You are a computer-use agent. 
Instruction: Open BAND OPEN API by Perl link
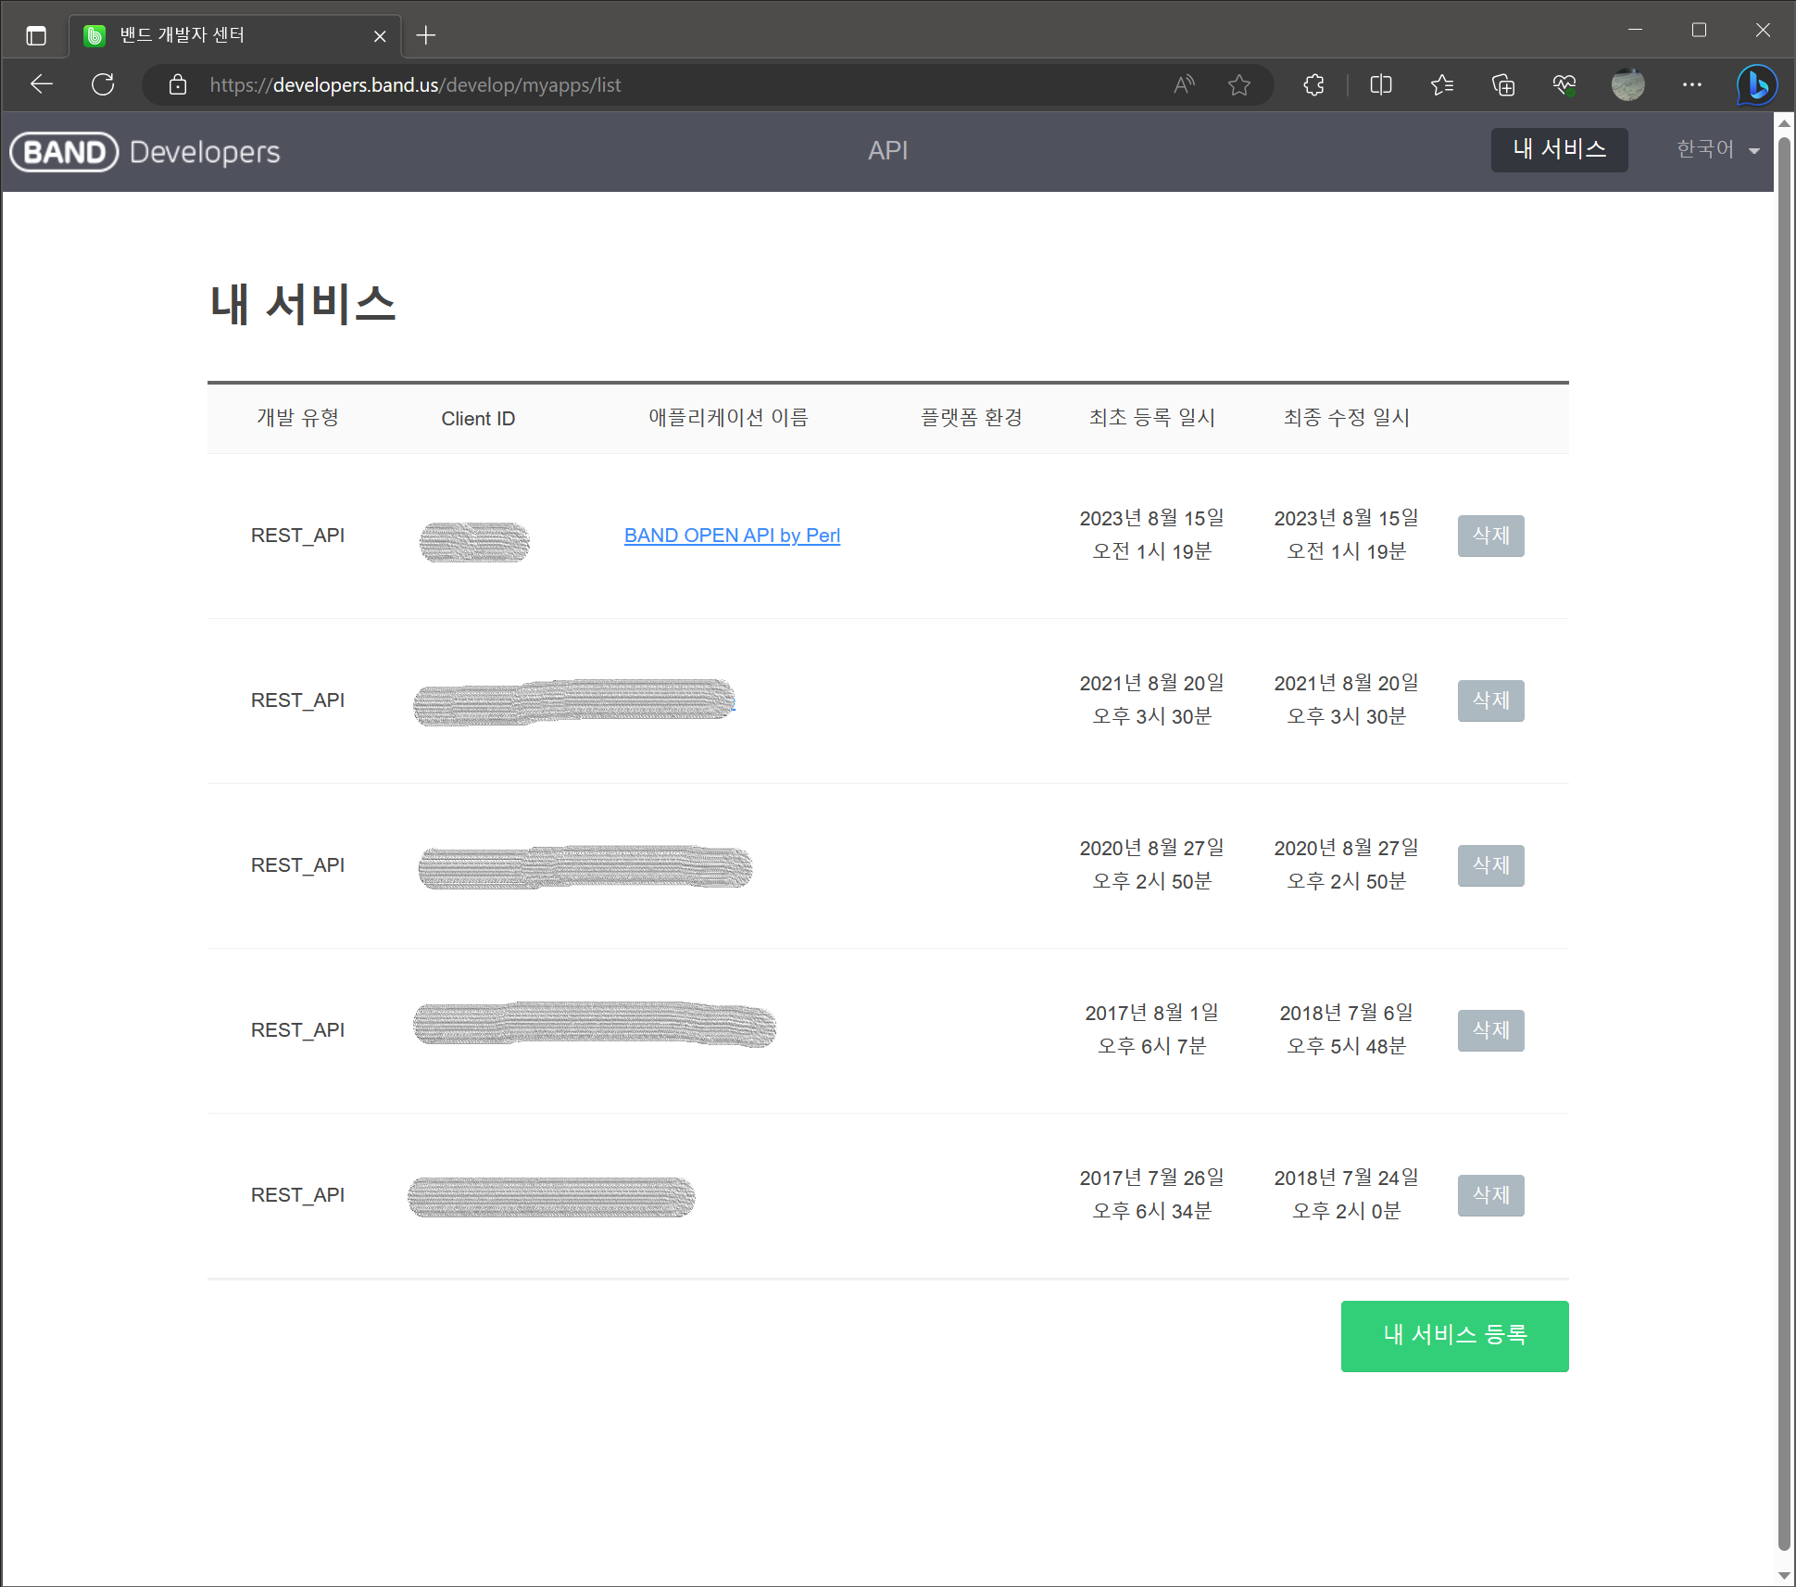(732, 535)
